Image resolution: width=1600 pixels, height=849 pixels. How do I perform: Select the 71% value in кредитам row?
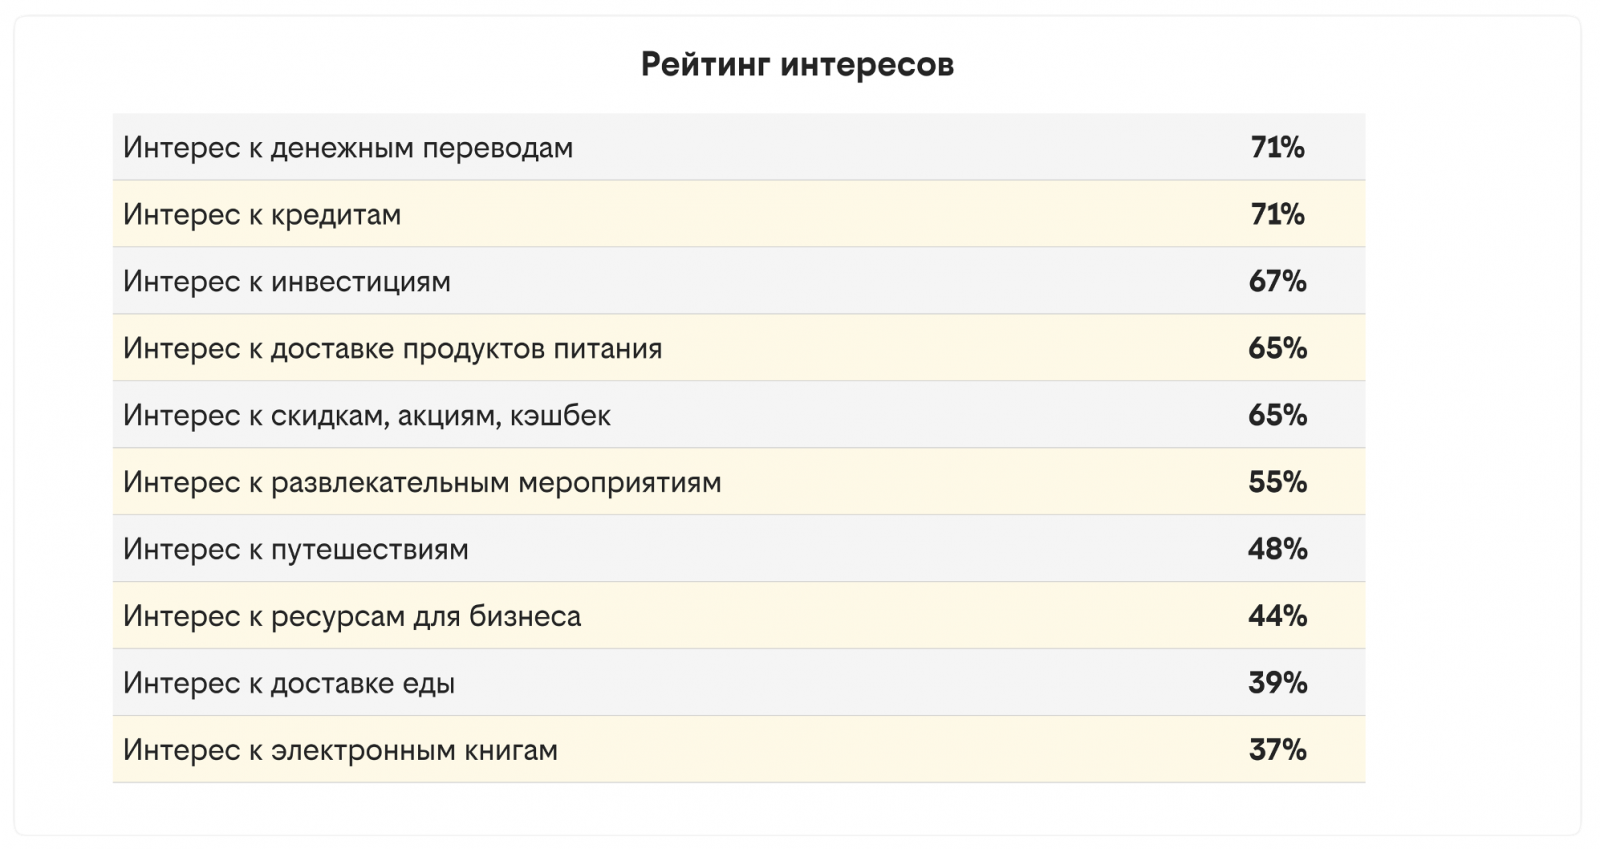(1277, 215)
